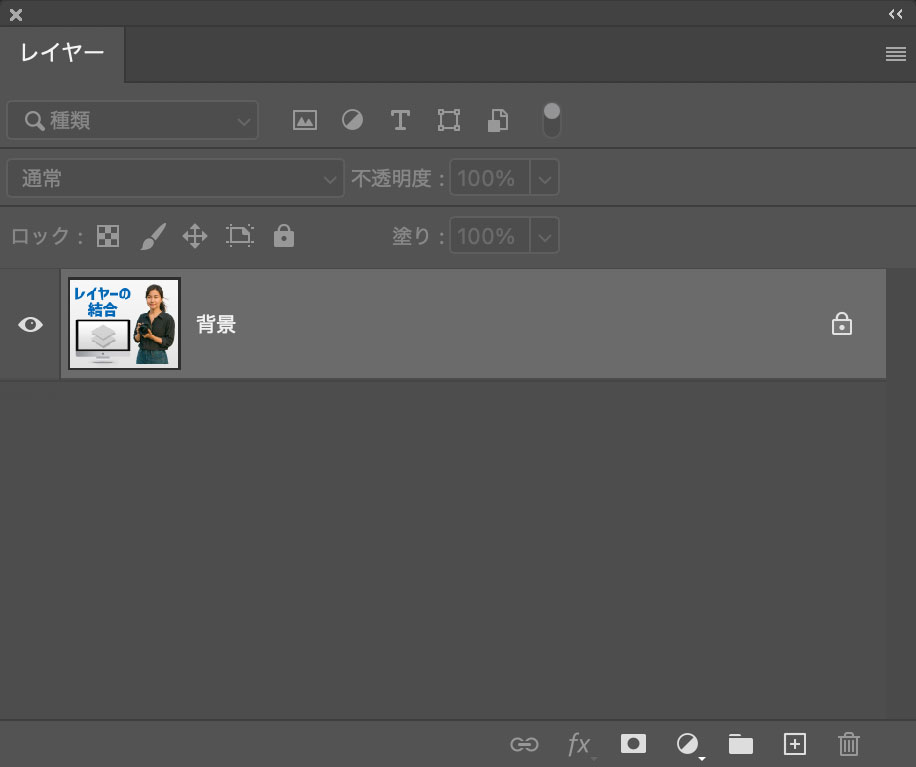Open the 塗り fill slider arrow

544,236
